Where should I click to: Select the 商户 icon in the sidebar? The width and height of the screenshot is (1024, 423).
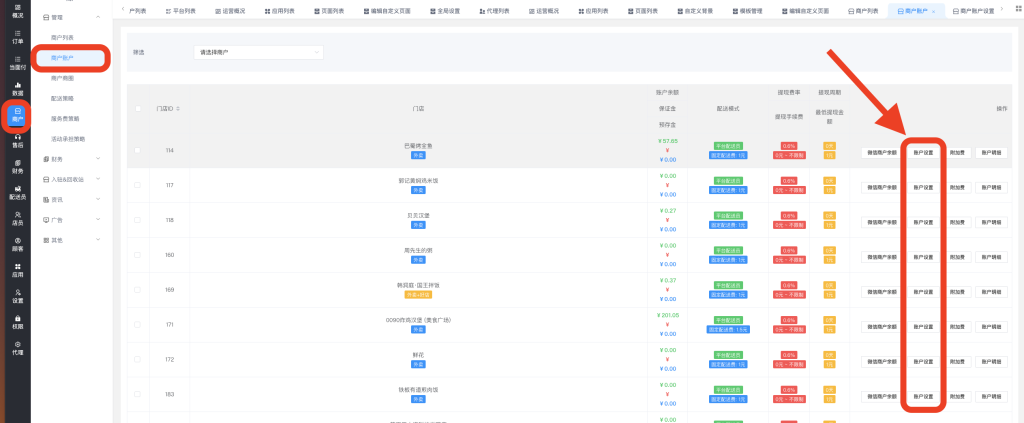(17, 115)
